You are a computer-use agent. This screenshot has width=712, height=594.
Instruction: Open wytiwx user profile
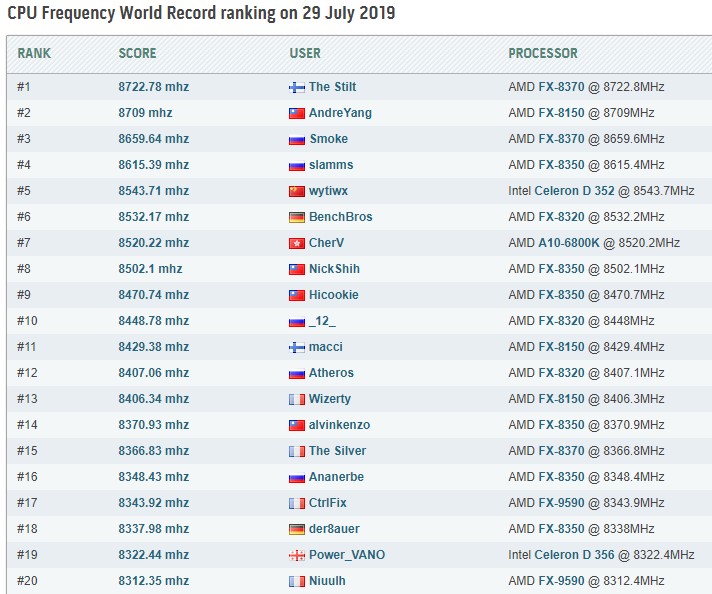(x=328, y=191)
